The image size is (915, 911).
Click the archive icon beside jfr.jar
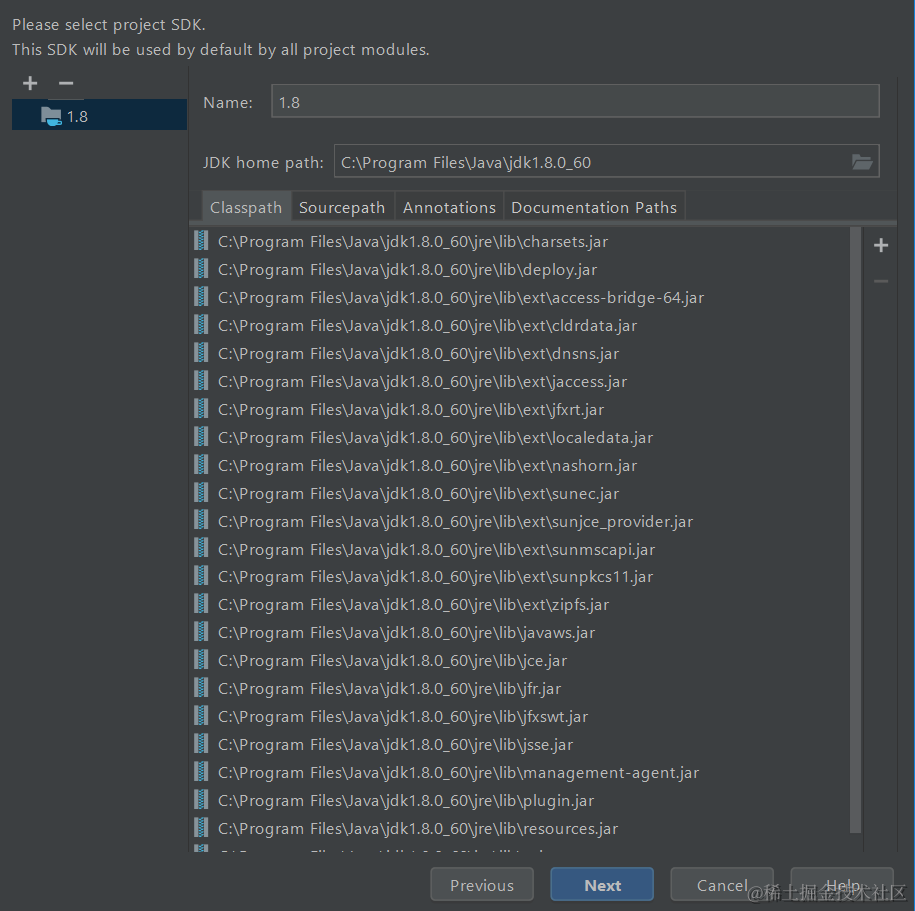pos(201,687)
